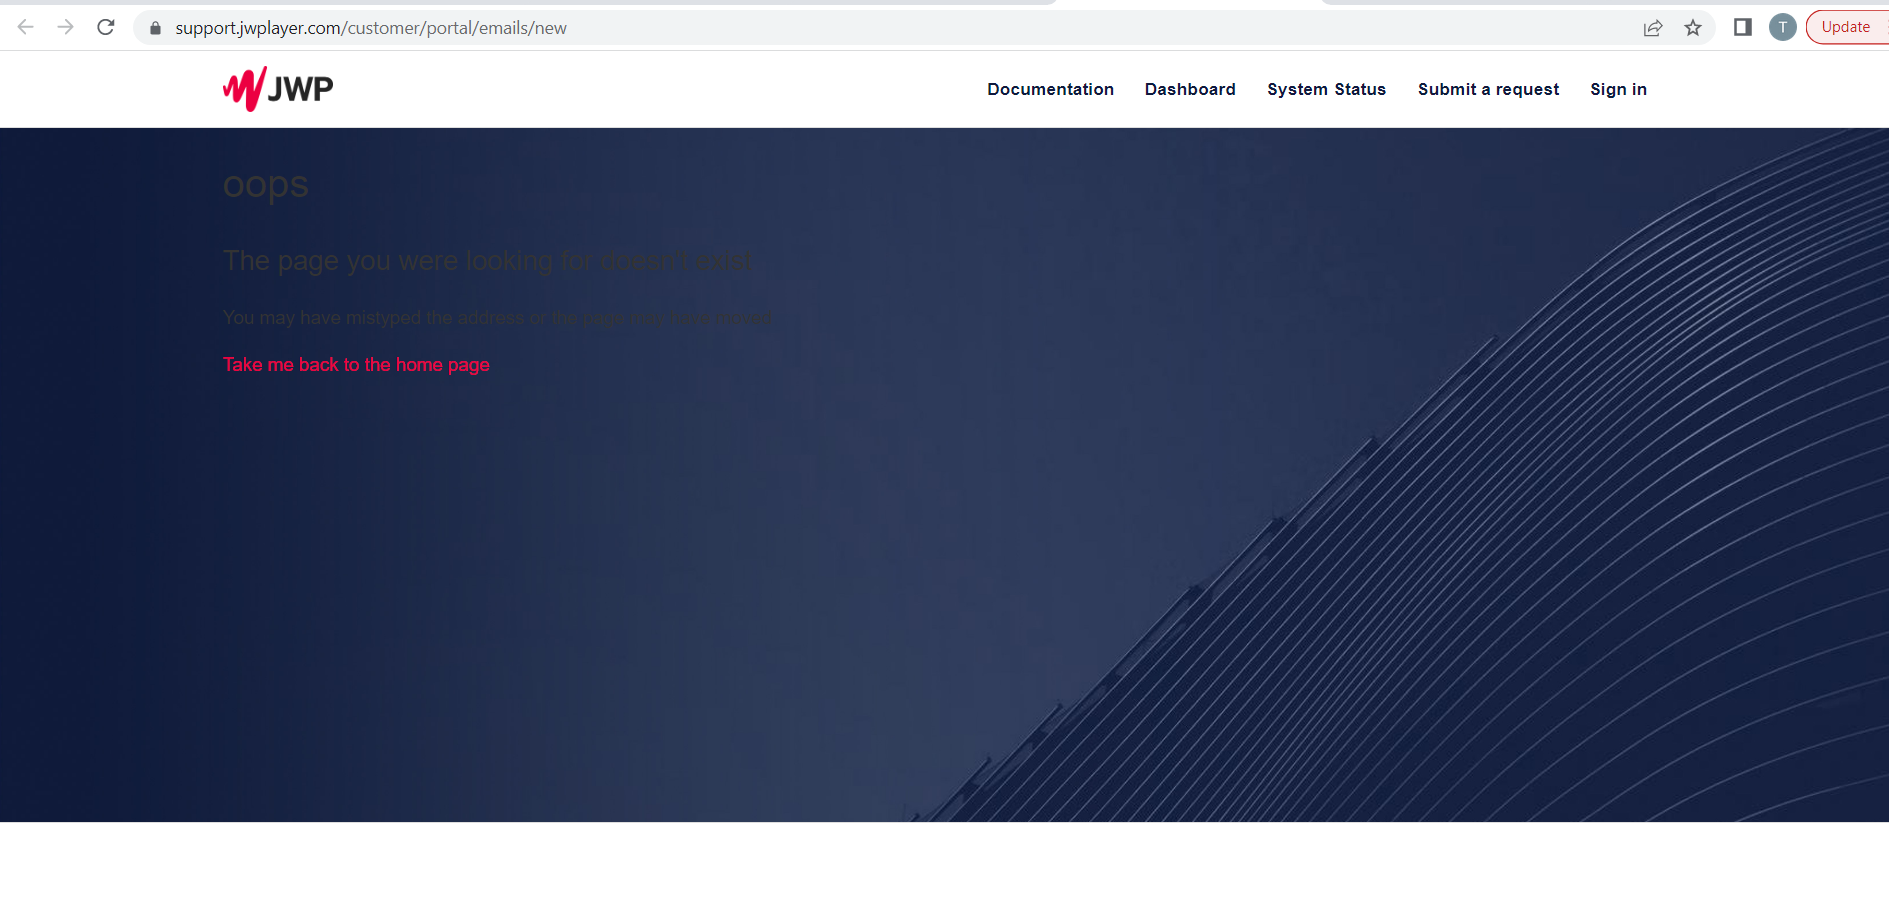Bookmark this page with the star
This screenshot has height=916, width=1889.
click(1693, 28)
